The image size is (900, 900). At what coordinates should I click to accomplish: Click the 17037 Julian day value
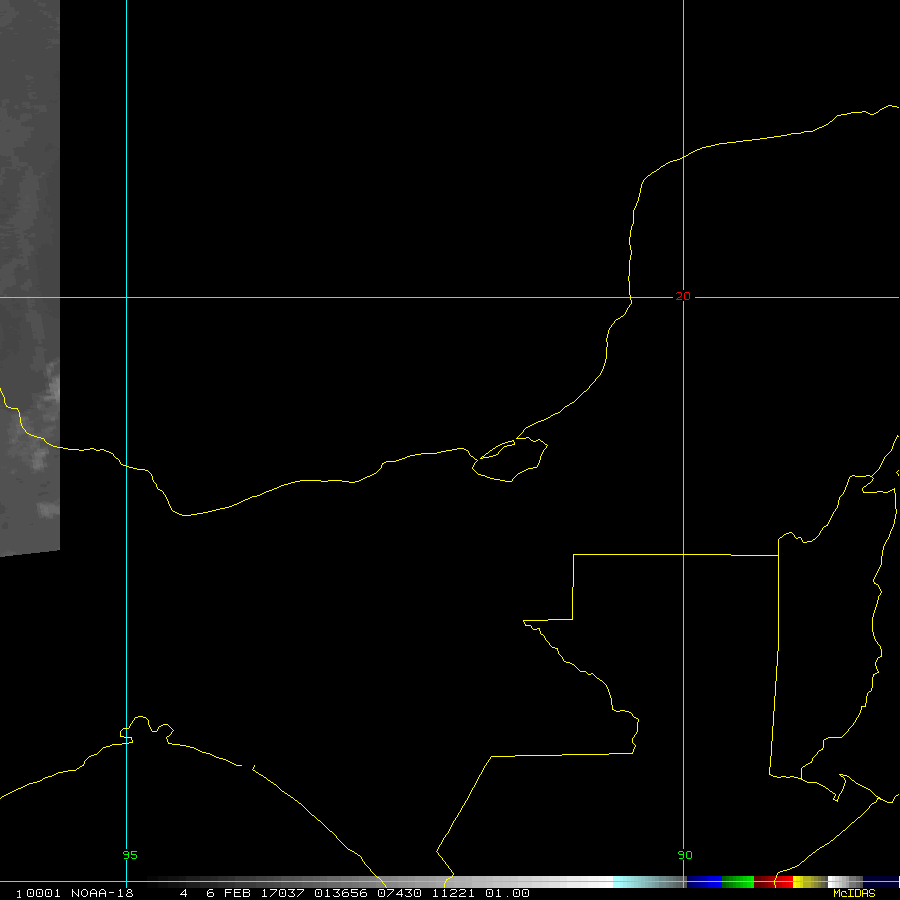point(282,893)
